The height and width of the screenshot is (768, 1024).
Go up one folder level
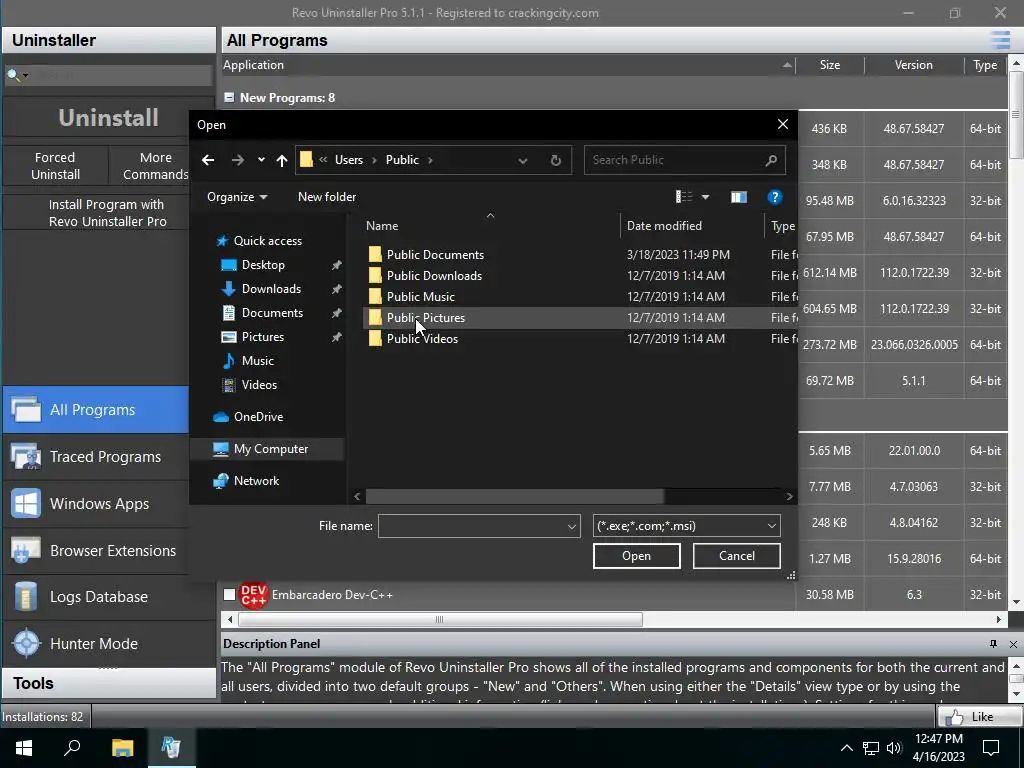[281, 160]
